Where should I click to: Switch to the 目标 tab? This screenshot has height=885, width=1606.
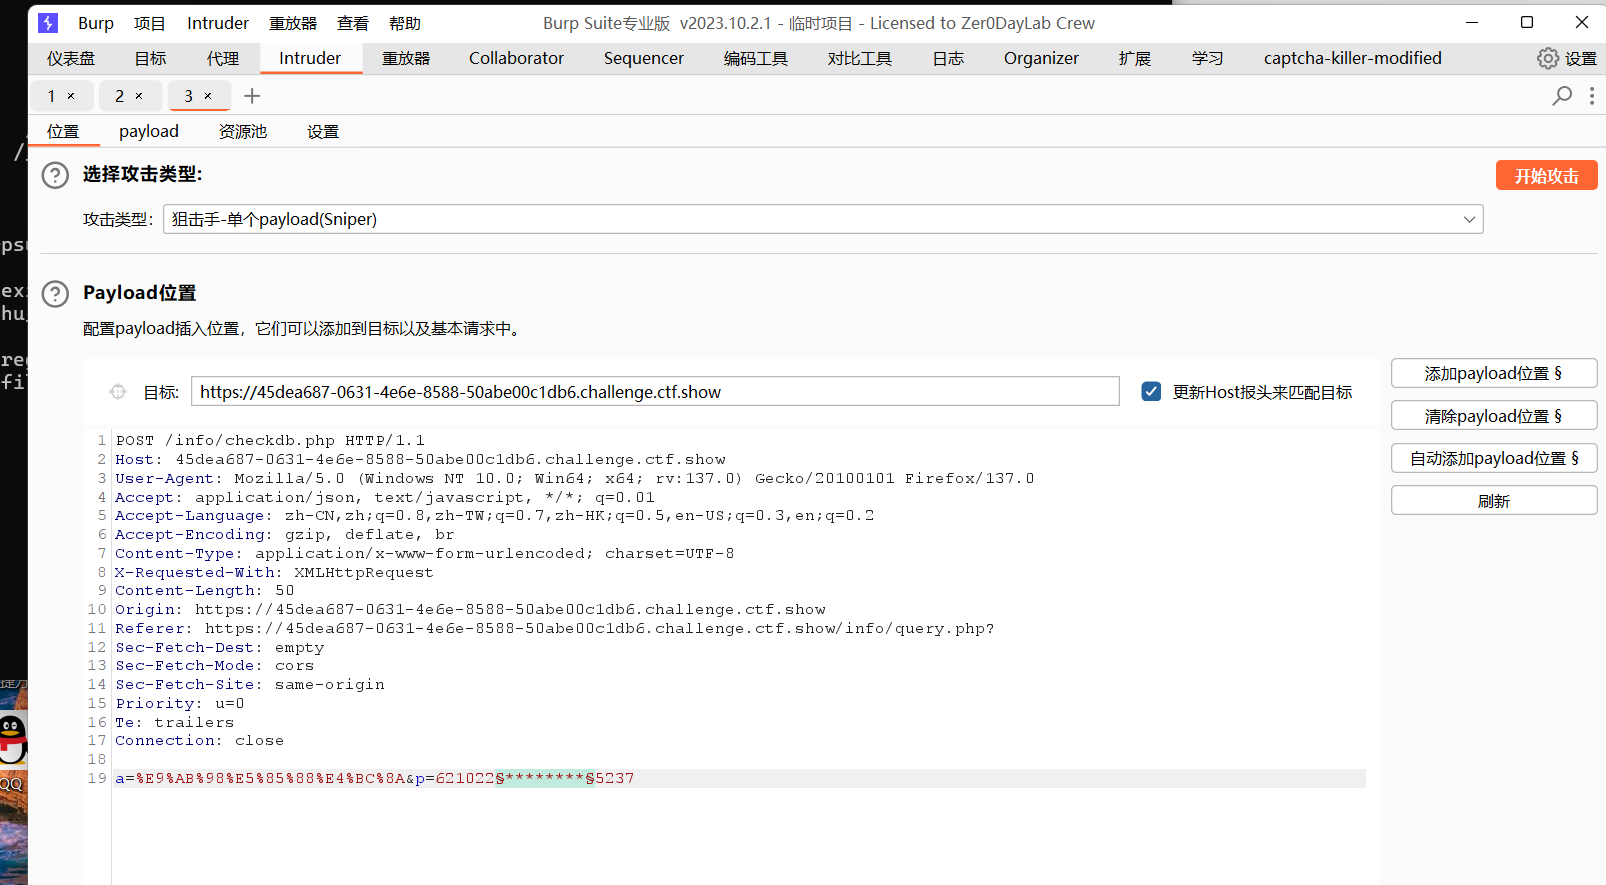coord(151,58)
